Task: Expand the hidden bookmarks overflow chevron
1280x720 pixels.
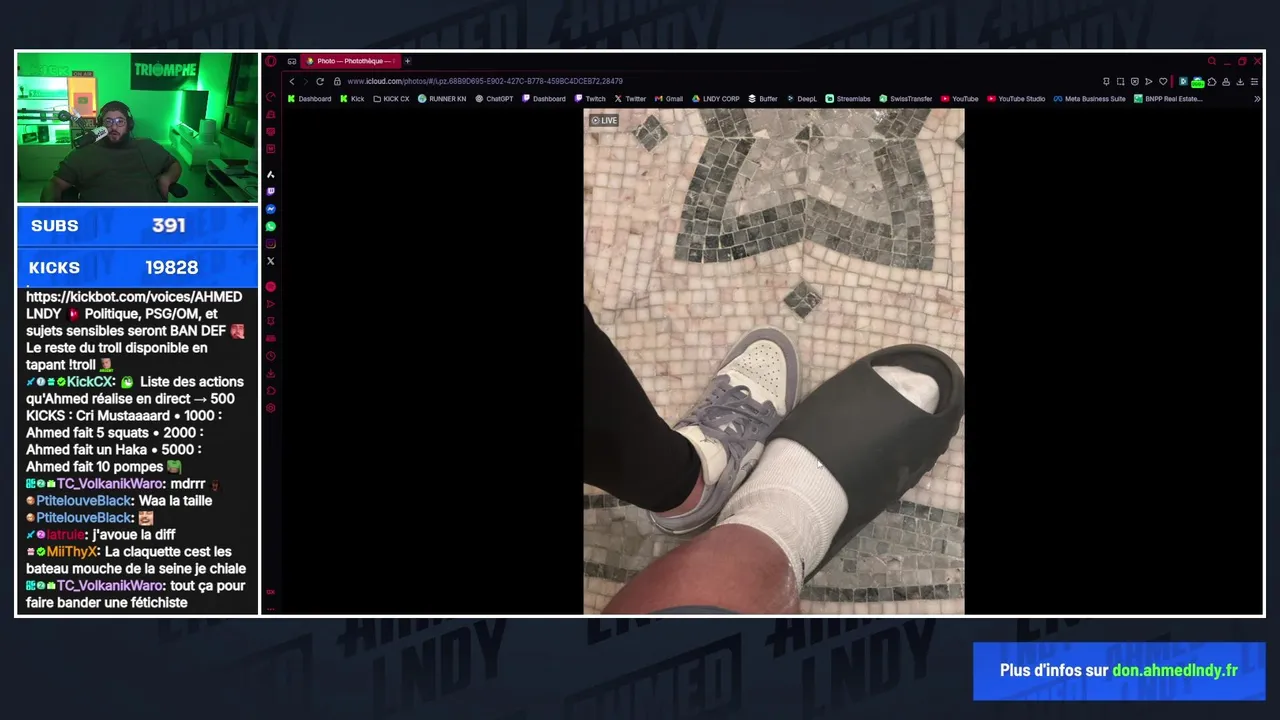Action: [1257, 99]
